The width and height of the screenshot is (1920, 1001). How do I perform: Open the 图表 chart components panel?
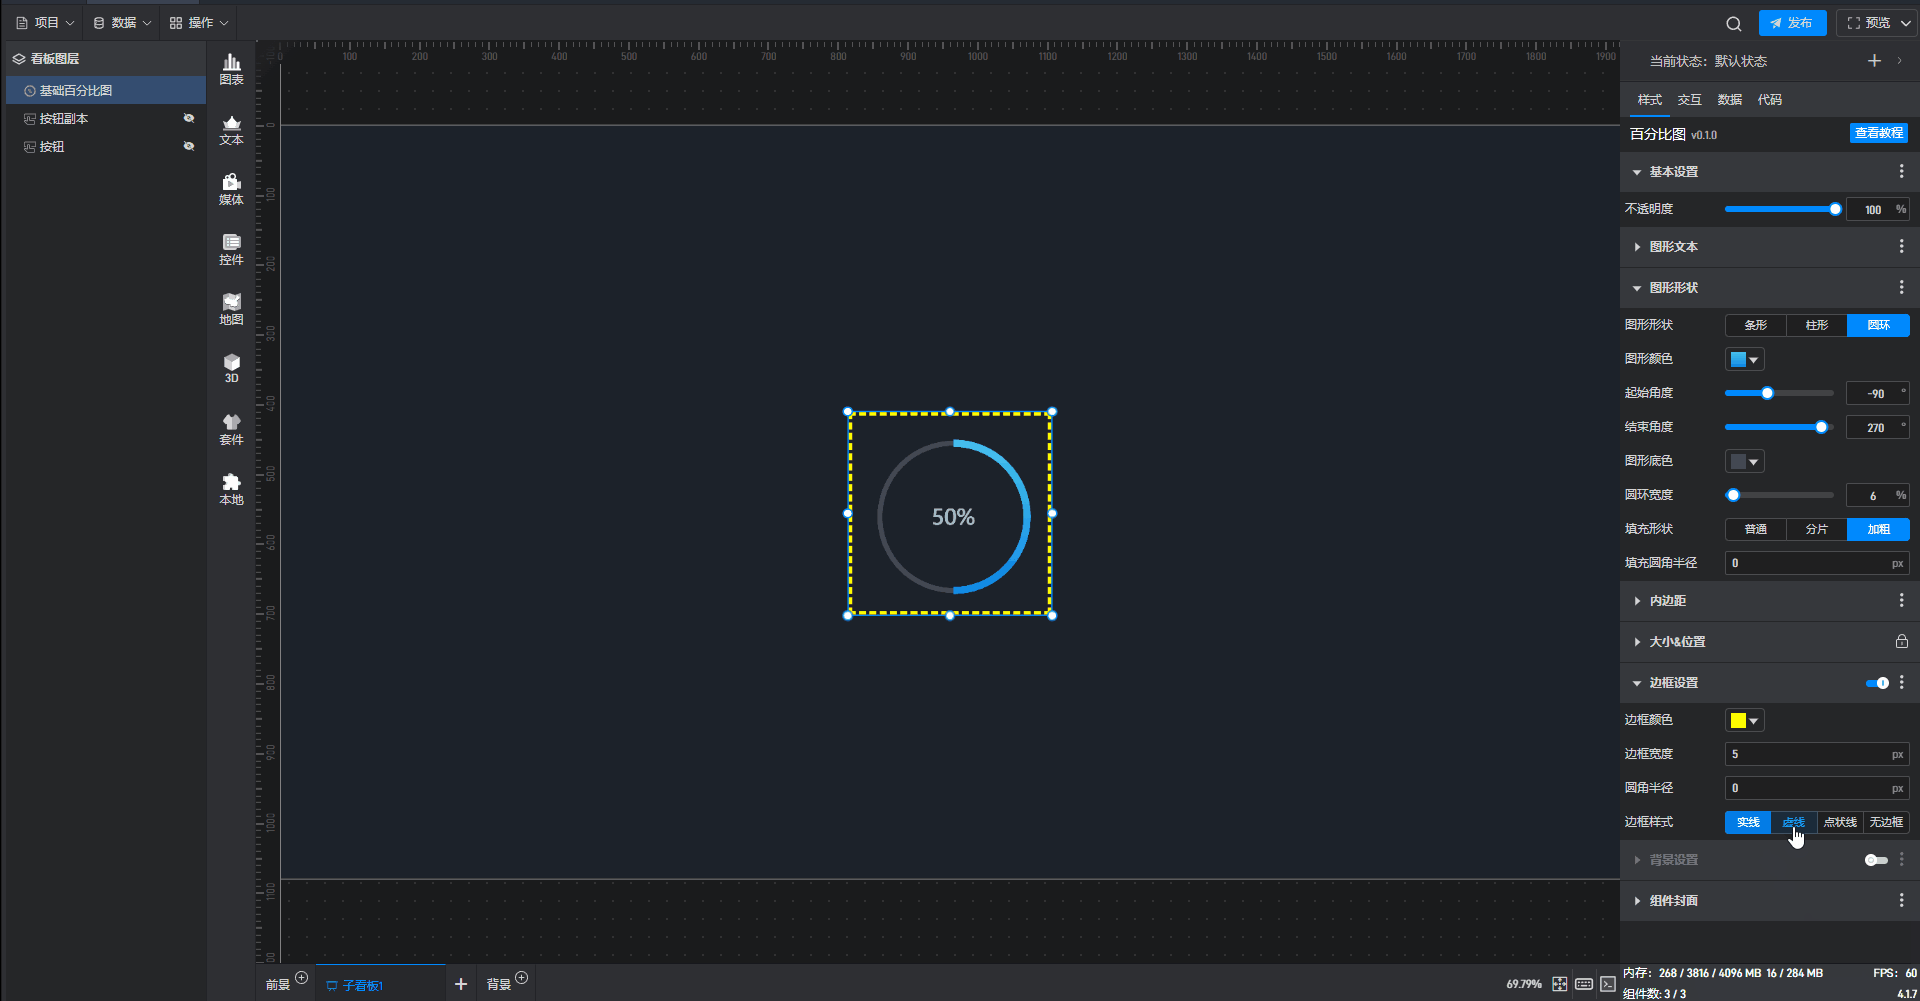coord(231,69)
